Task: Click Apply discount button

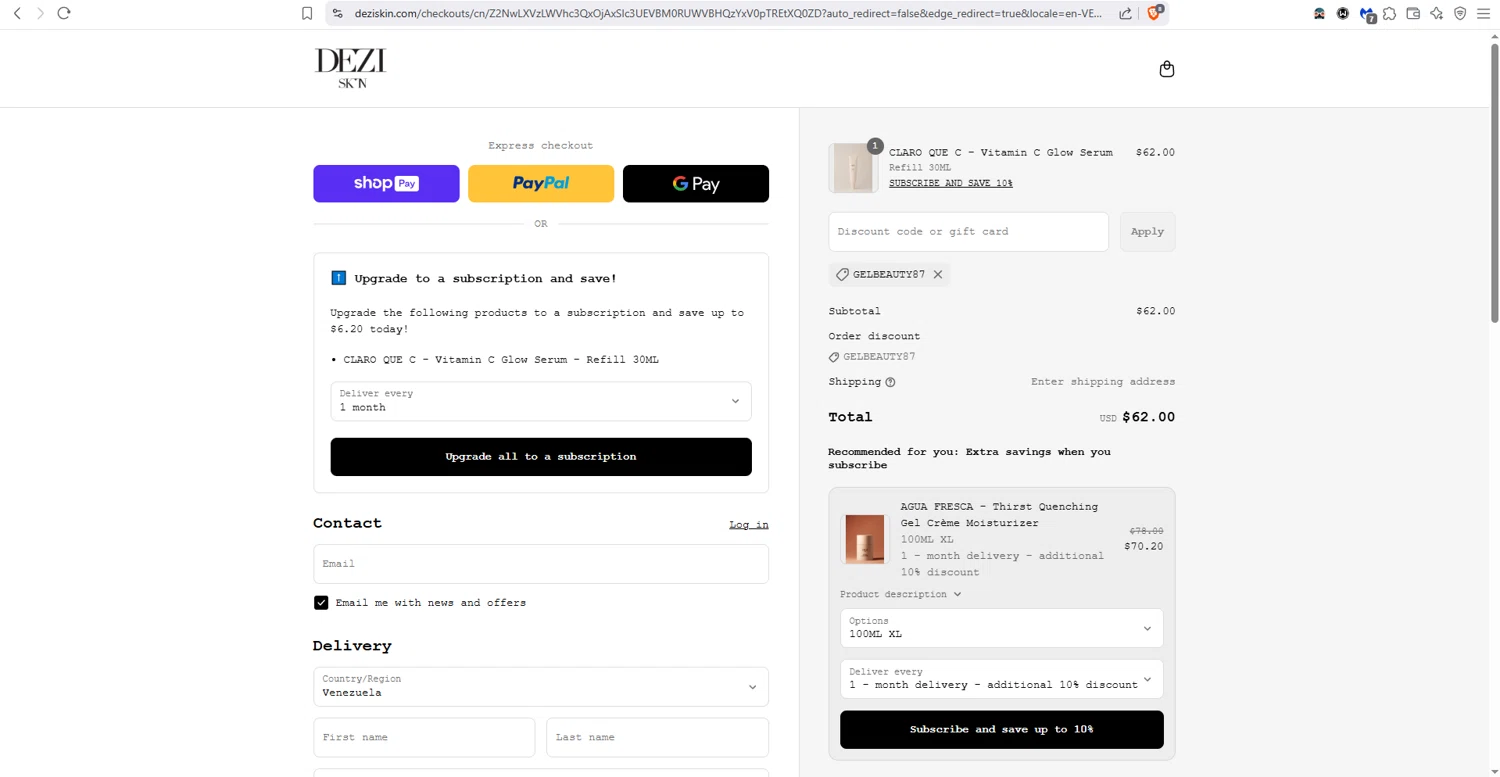Action: point(1147,232)
